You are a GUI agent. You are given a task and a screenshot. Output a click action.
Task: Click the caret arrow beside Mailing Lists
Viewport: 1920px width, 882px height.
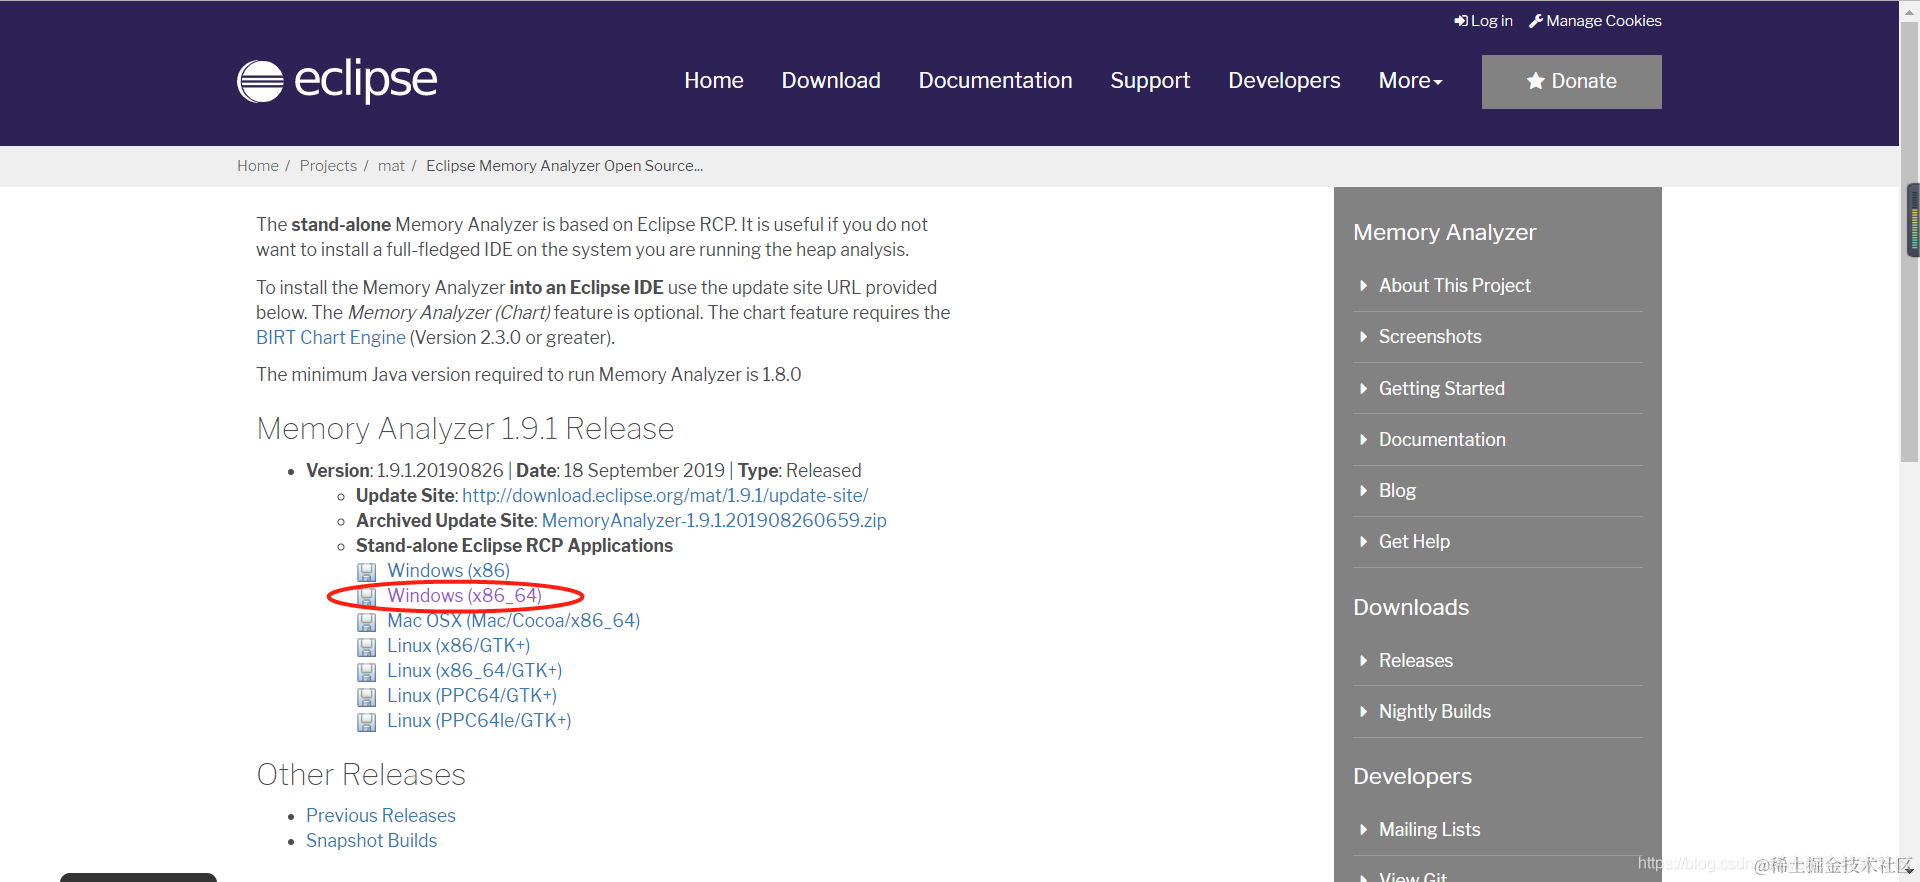1363,830
